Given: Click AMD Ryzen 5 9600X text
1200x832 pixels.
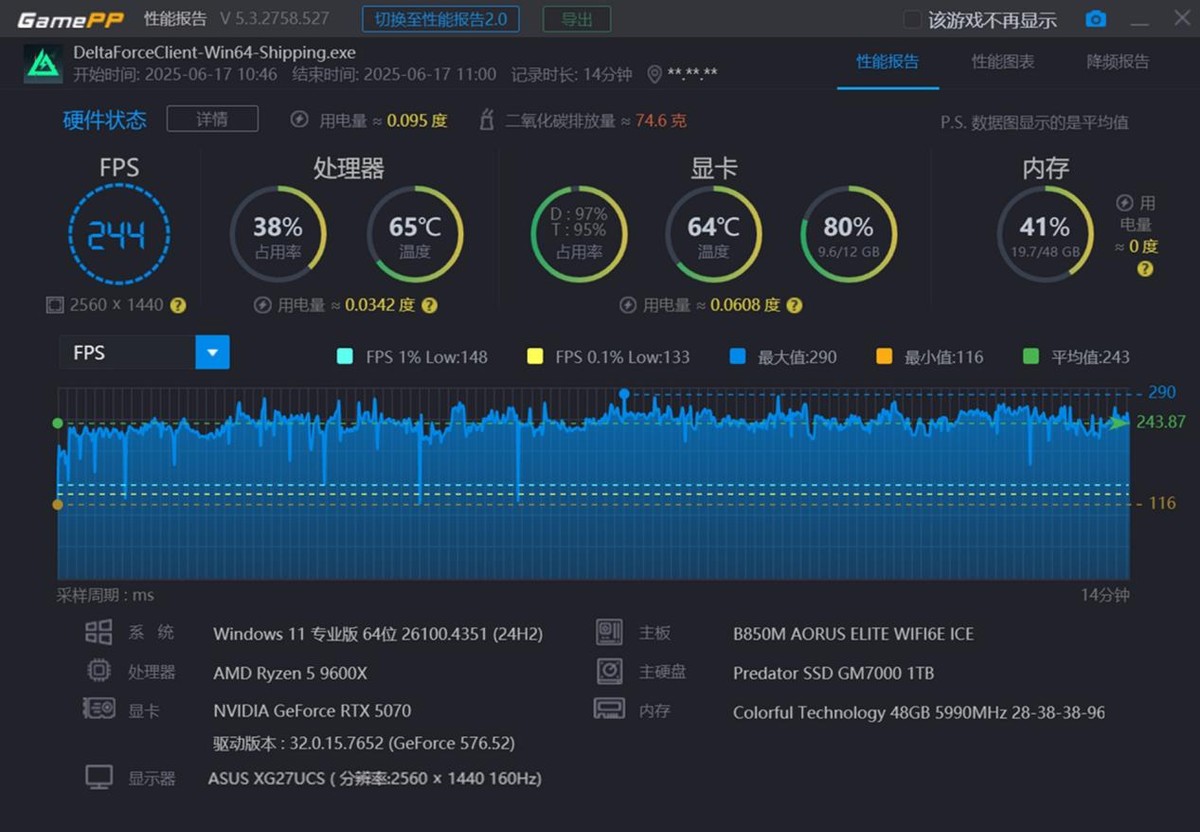Looking at the screenshot, I should click(290, 673).
